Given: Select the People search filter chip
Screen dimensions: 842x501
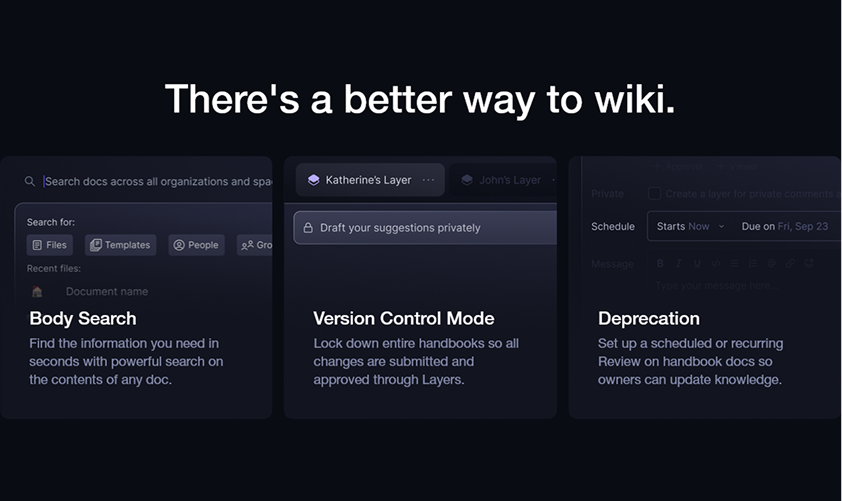Looking at the screenshot, I should [197, 245].
